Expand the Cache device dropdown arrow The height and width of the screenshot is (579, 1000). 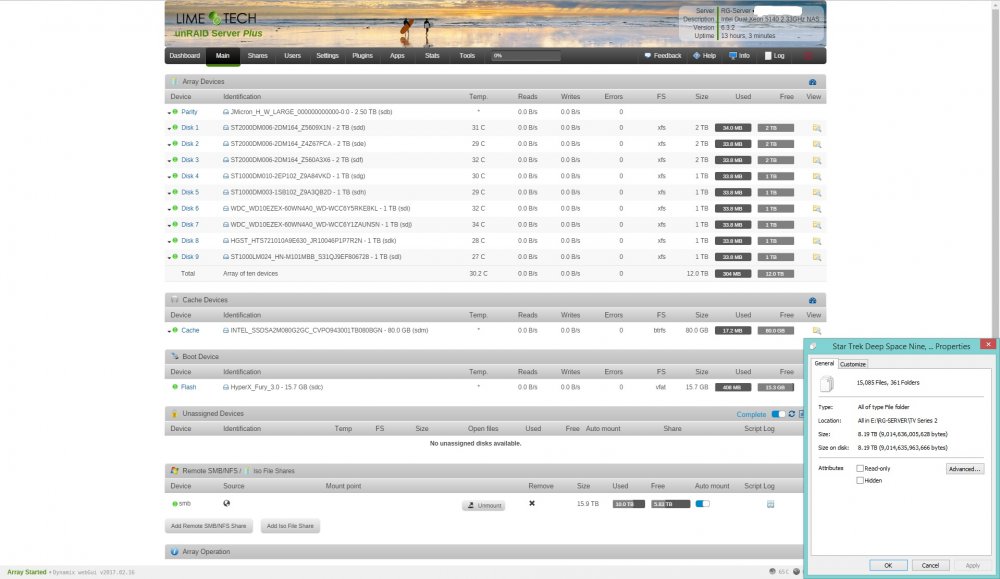coord(170,332)
